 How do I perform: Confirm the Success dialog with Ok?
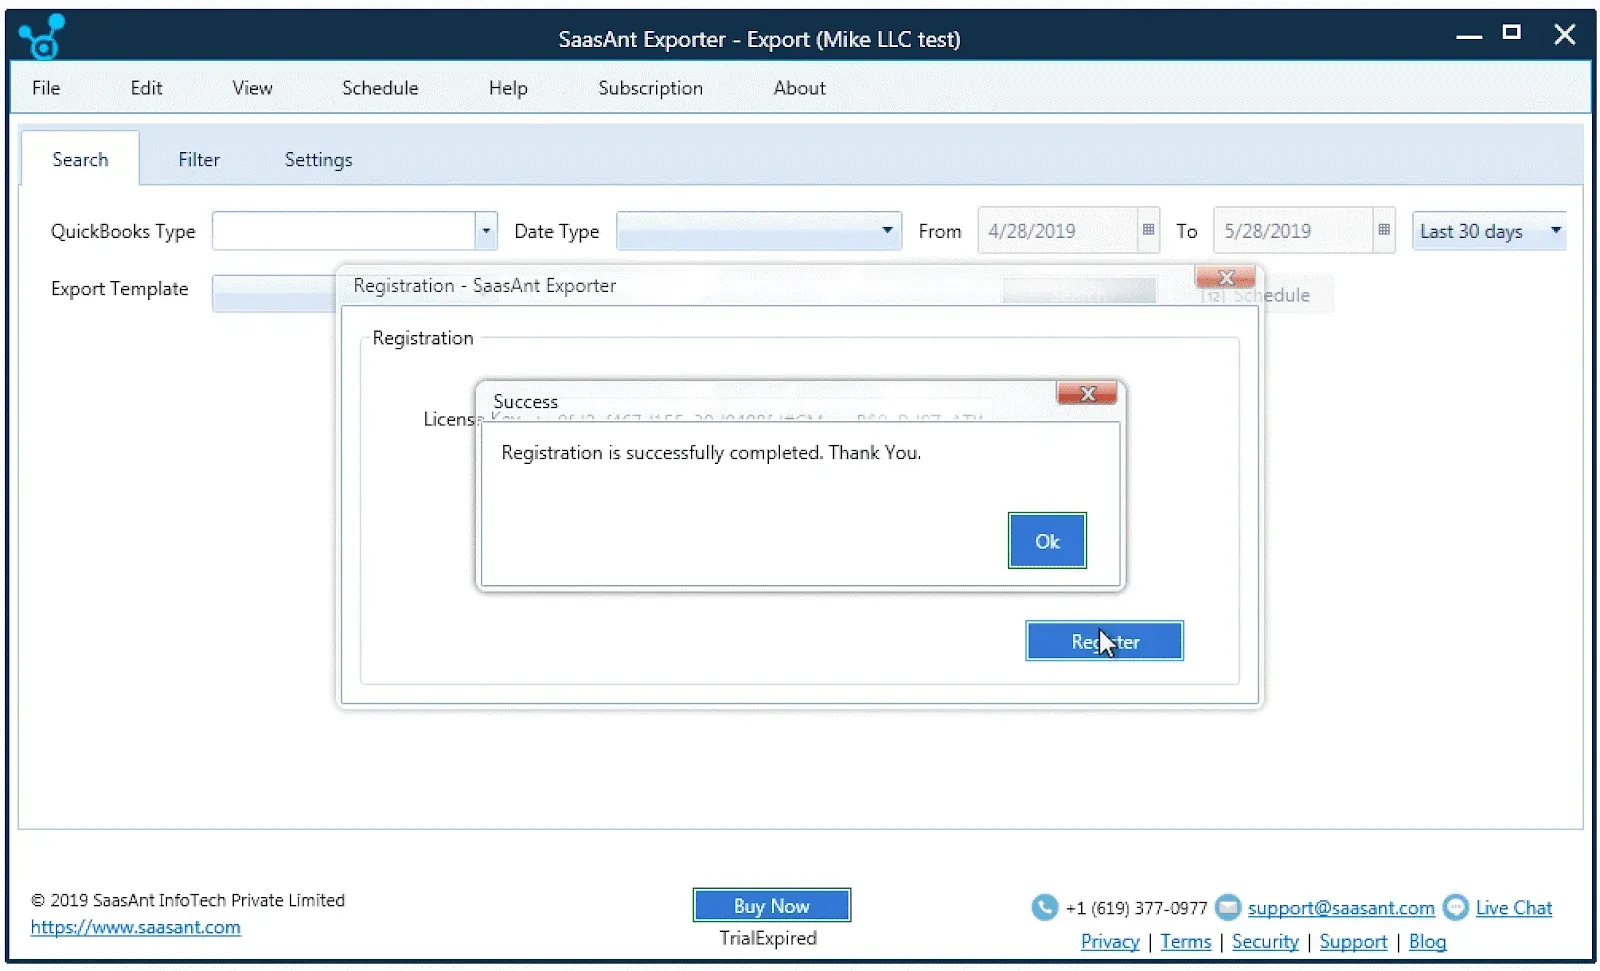click(x=1047, y=541)
